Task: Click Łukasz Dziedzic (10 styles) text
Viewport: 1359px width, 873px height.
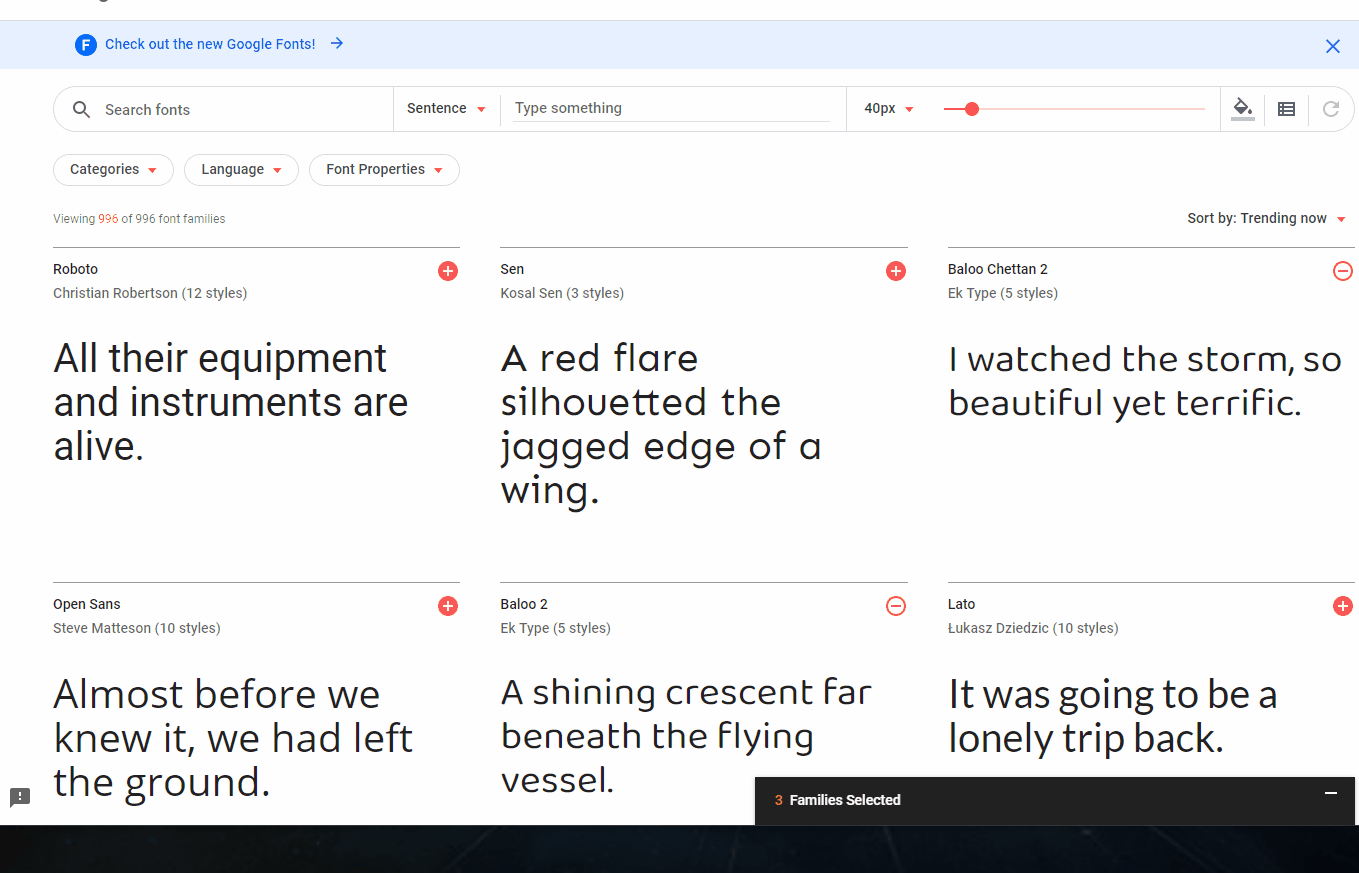Action: click(1033, 628)
